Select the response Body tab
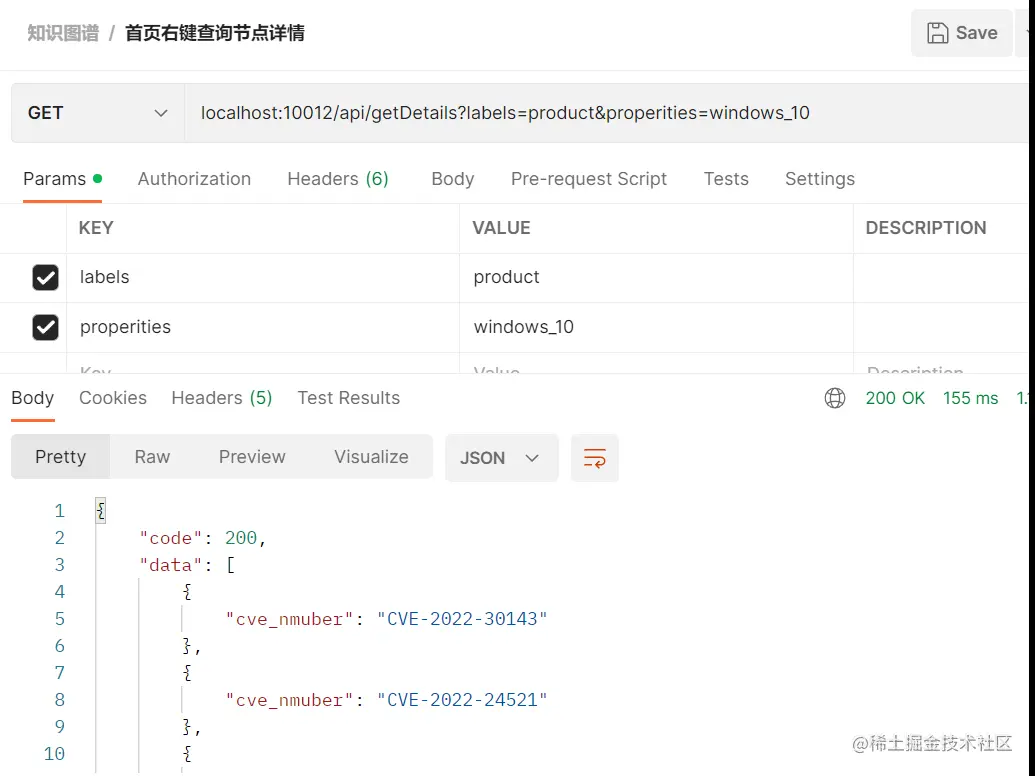This screenshot has width=1035, height=776. pos(33,398)
